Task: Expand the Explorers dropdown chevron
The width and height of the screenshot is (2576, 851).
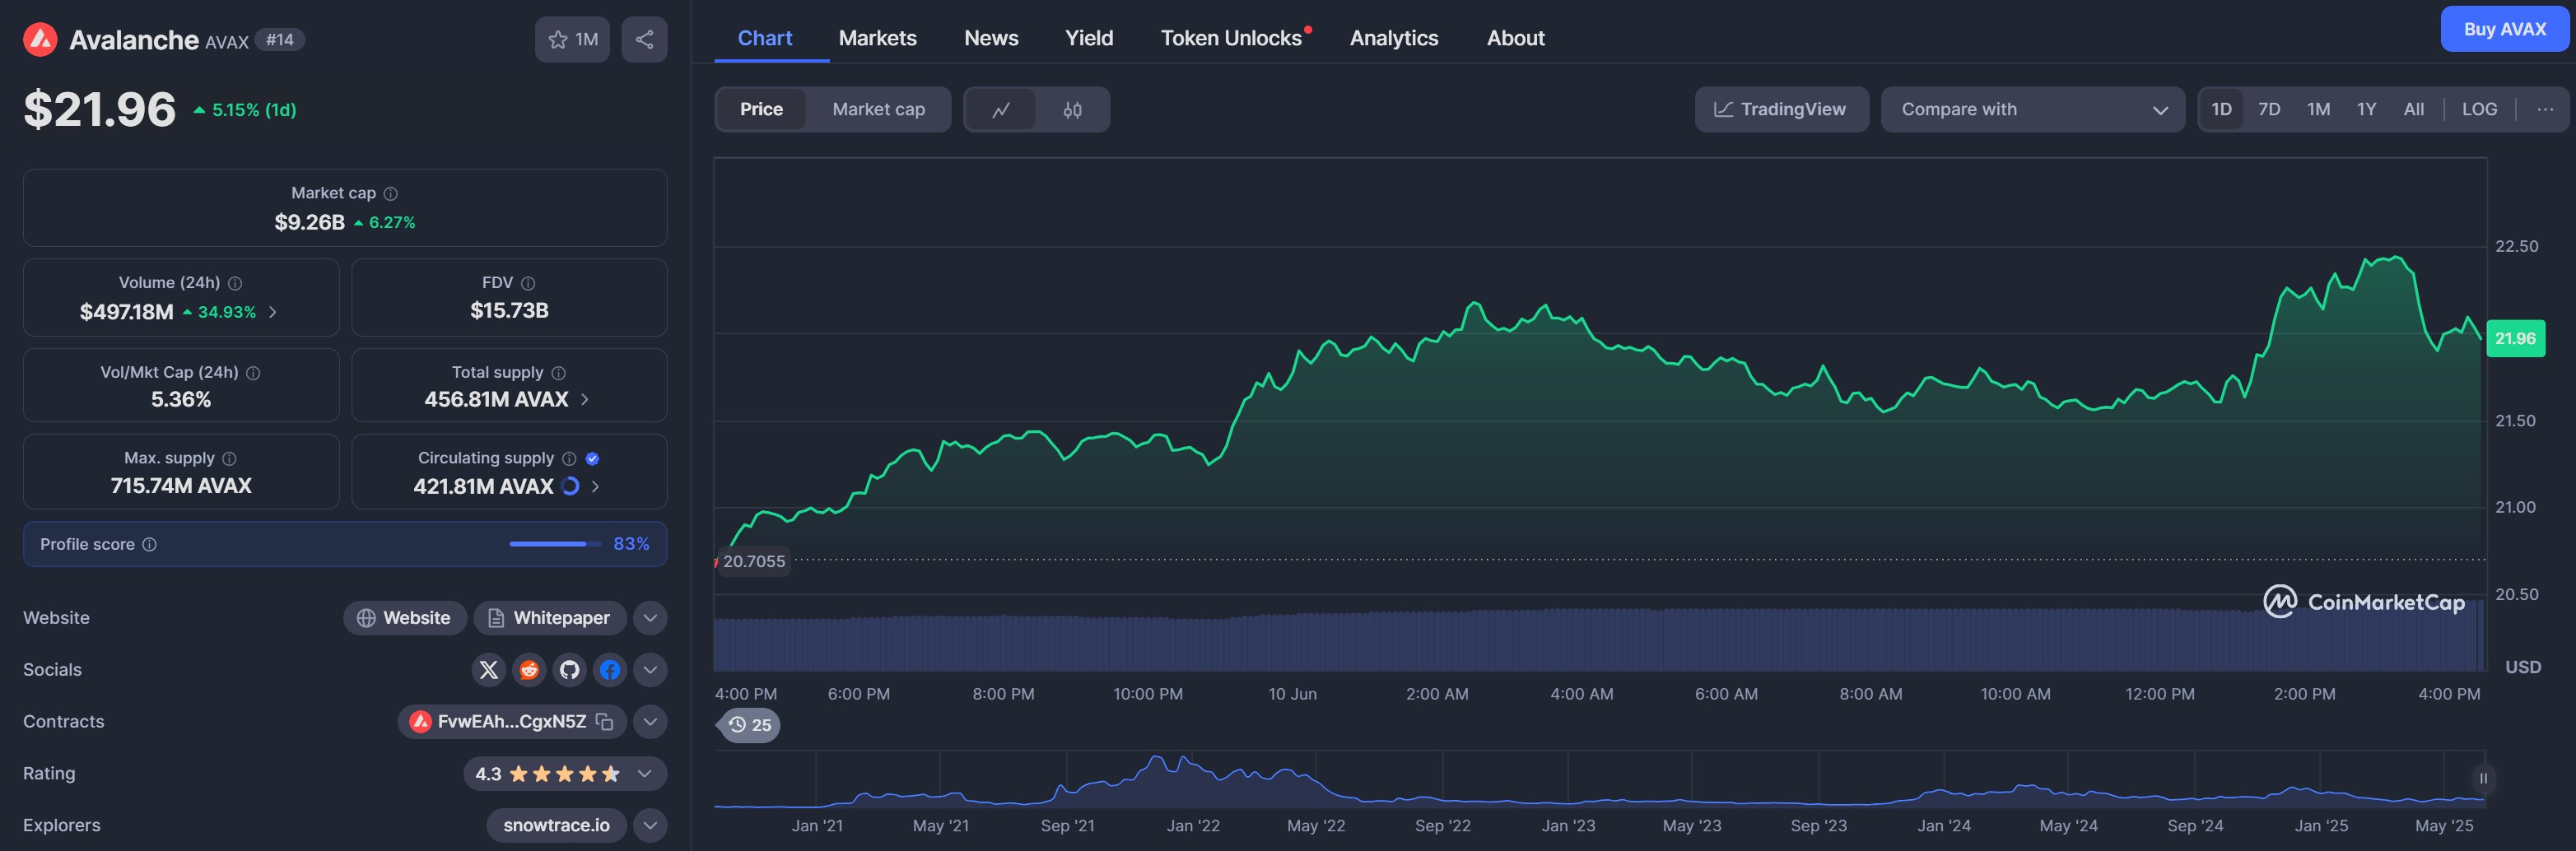Action: click(x=650, y=826)
